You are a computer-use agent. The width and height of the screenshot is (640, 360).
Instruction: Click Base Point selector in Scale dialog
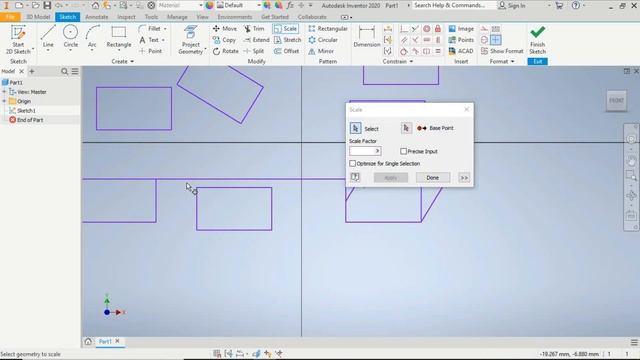(406, 128)
